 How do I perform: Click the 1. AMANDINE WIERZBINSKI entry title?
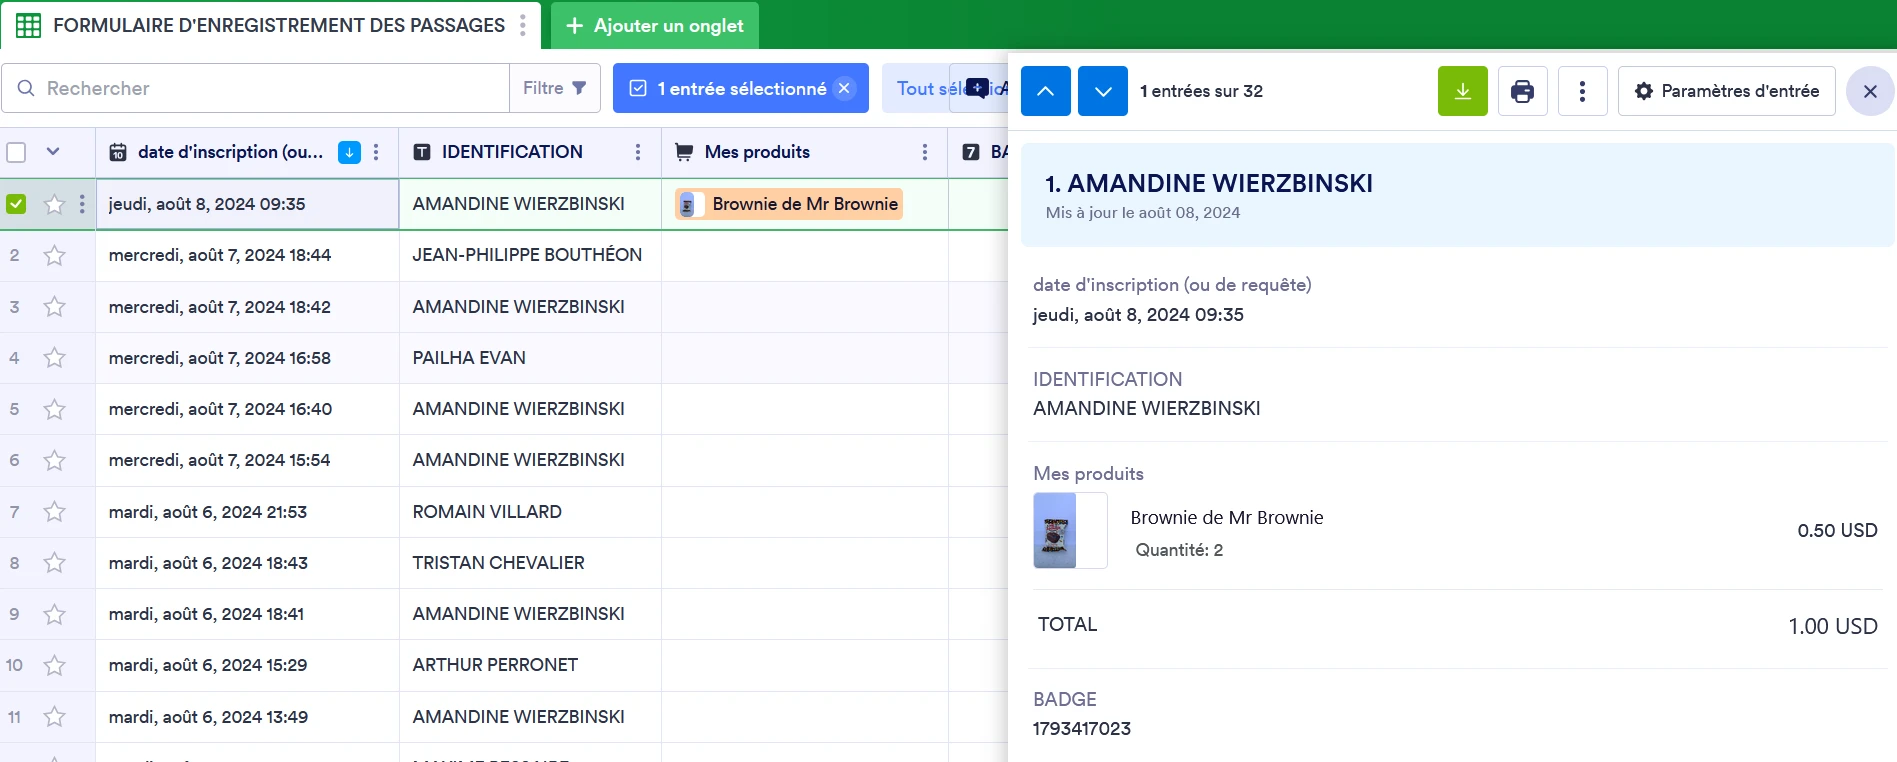(1209, 184)
